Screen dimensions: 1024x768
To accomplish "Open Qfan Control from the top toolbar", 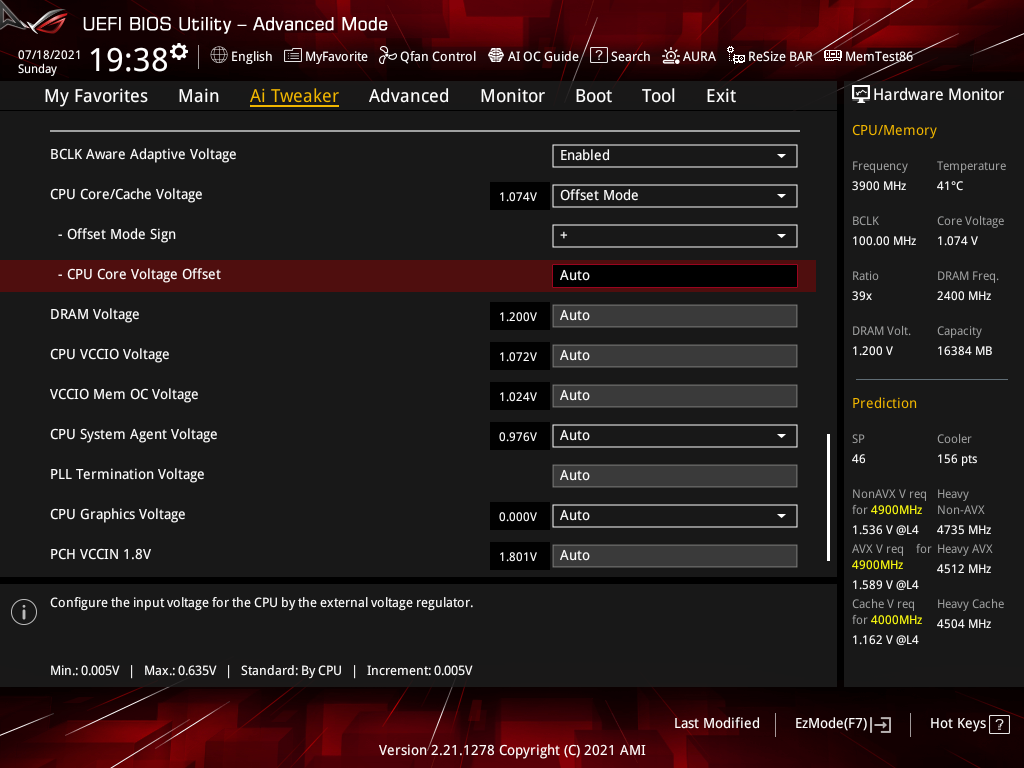I will tap(427, 56).
